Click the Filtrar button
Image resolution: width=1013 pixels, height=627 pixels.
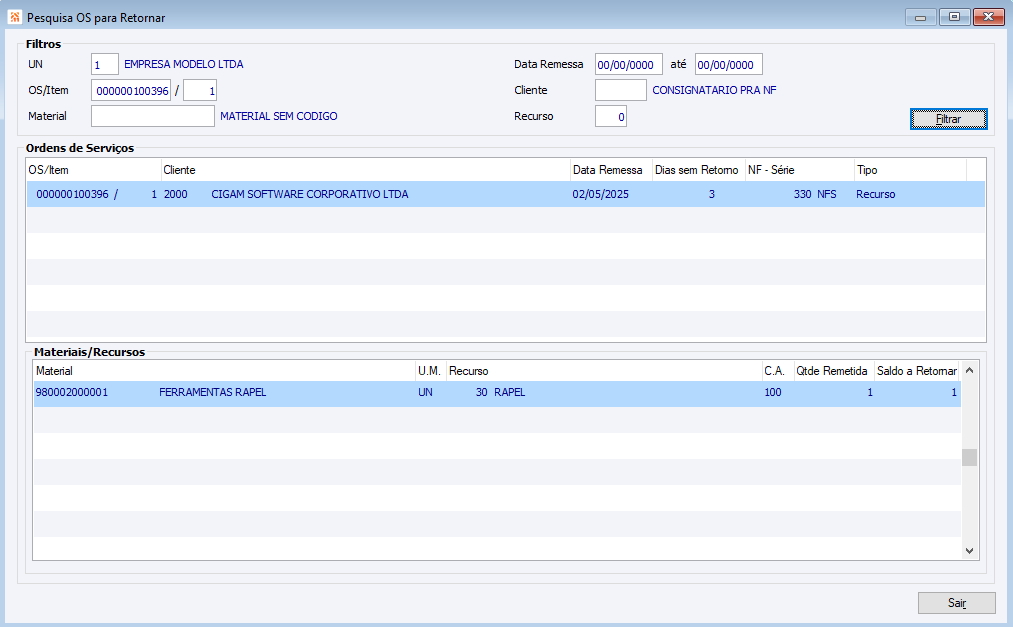[948, 119]
